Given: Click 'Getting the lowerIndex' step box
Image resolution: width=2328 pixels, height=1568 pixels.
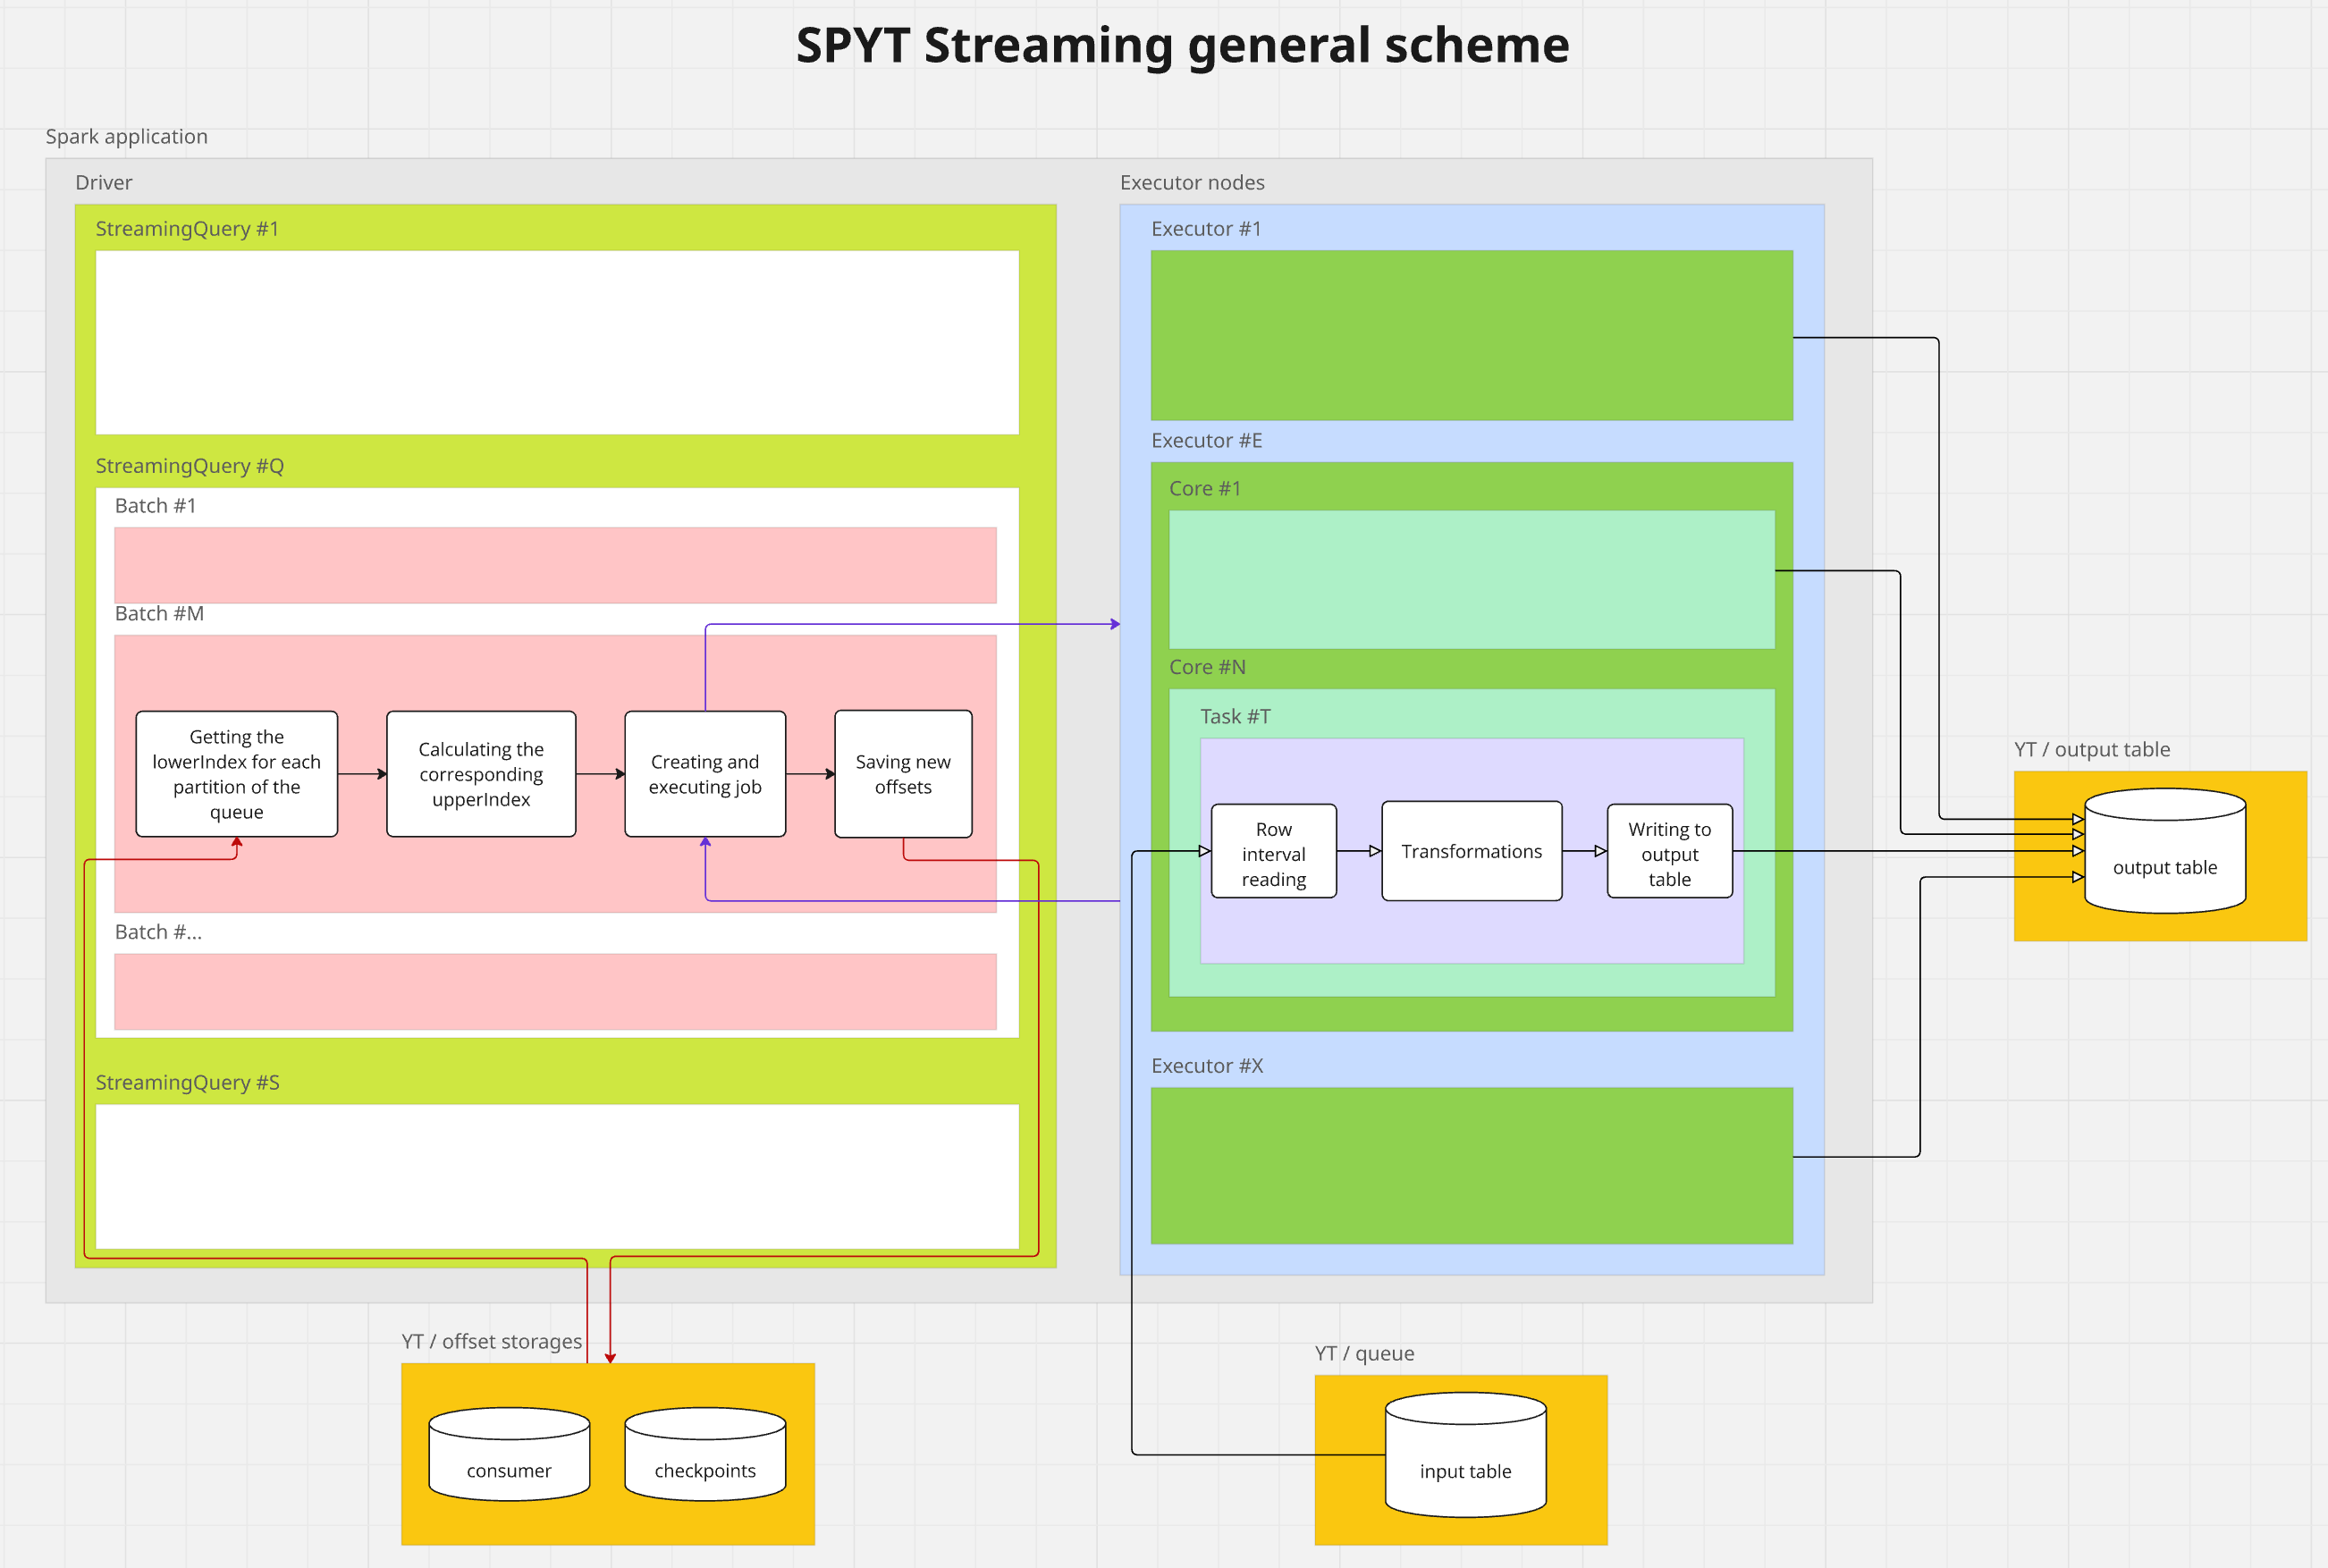Looking at the screenshot, I should pos(237,774).
